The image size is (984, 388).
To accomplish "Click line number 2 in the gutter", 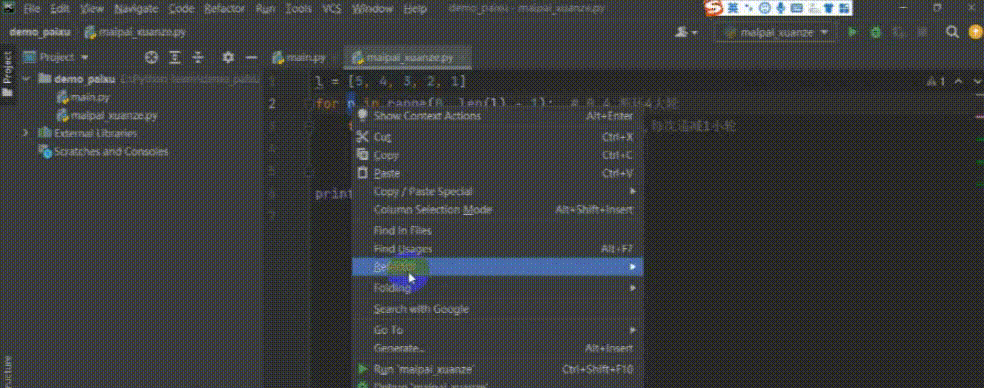I will click(271, 104).
